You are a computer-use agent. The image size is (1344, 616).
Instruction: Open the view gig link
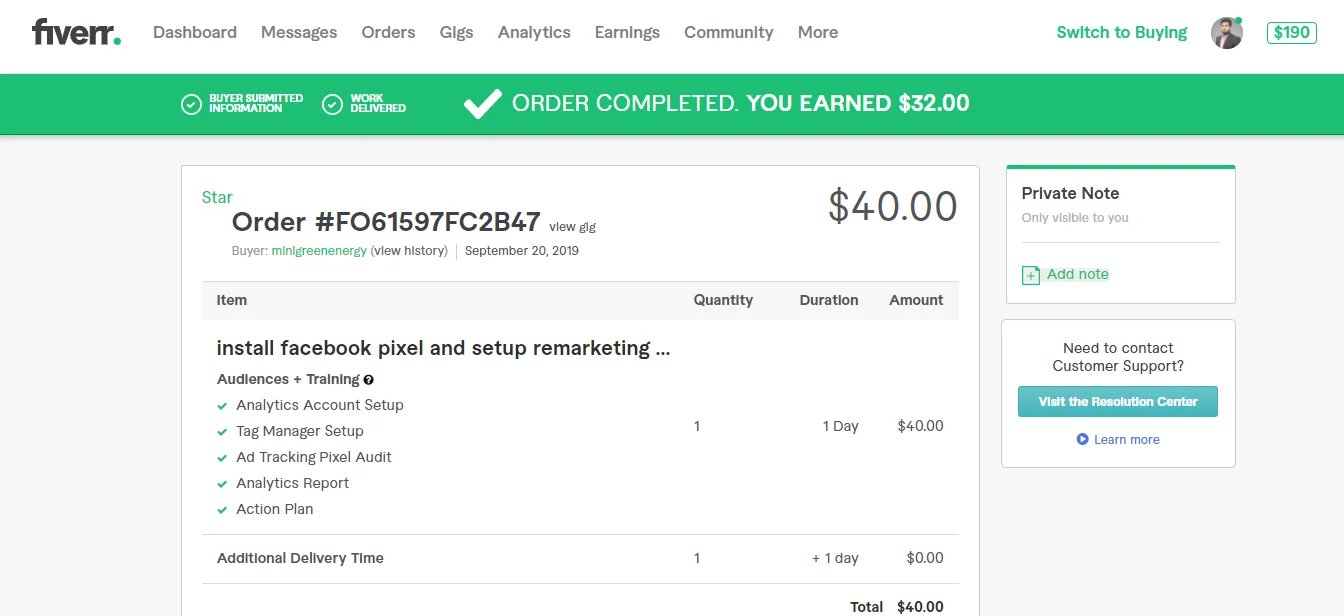572,227
